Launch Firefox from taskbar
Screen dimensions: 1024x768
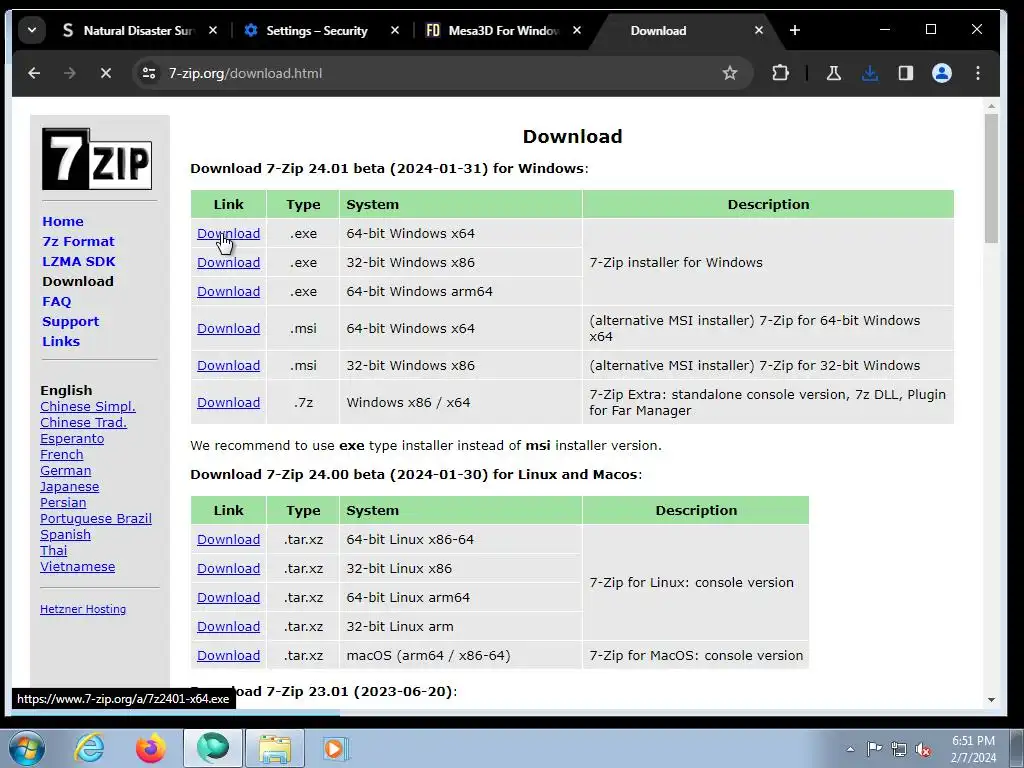[150, 748]
